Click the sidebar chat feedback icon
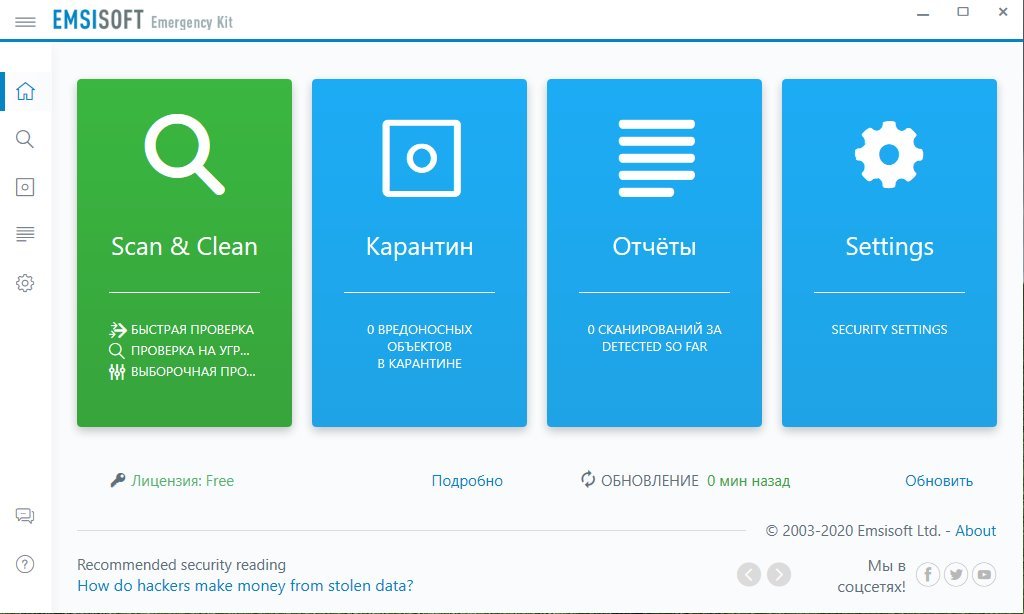1024x614 pixels. pos(26,516)
